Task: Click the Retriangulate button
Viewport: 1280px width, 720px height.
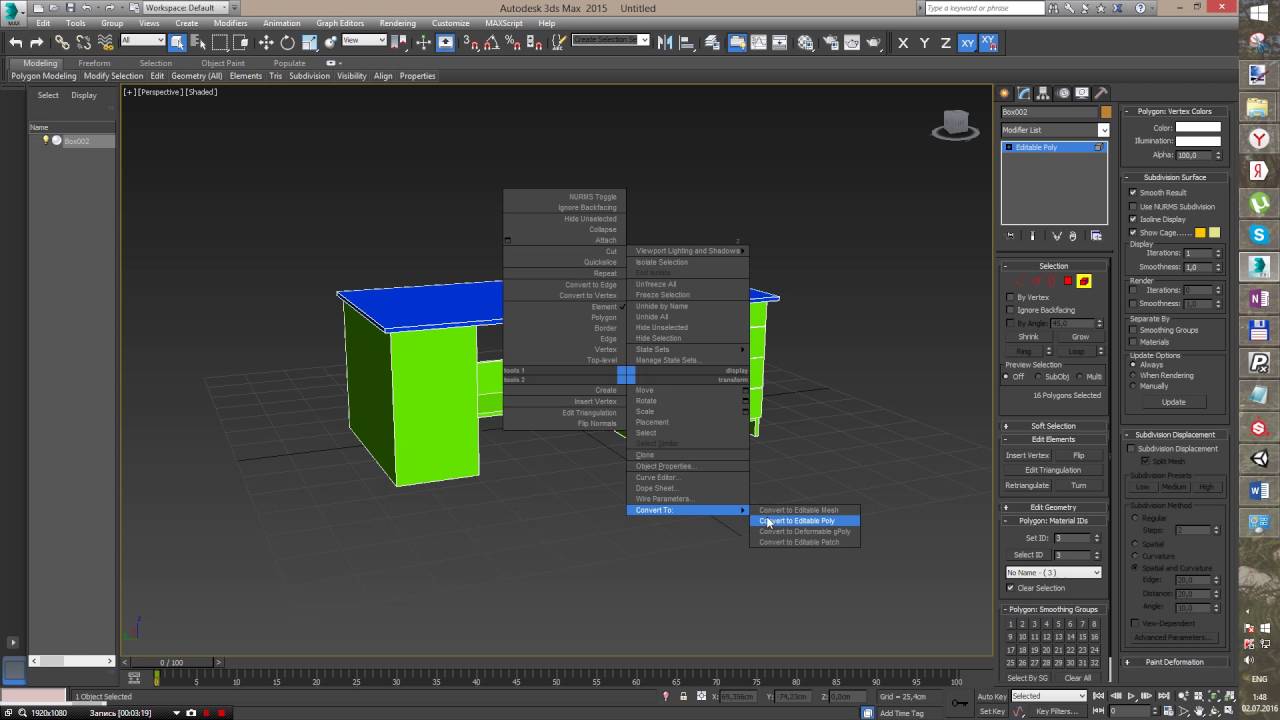Action: tap(1027, 485)
